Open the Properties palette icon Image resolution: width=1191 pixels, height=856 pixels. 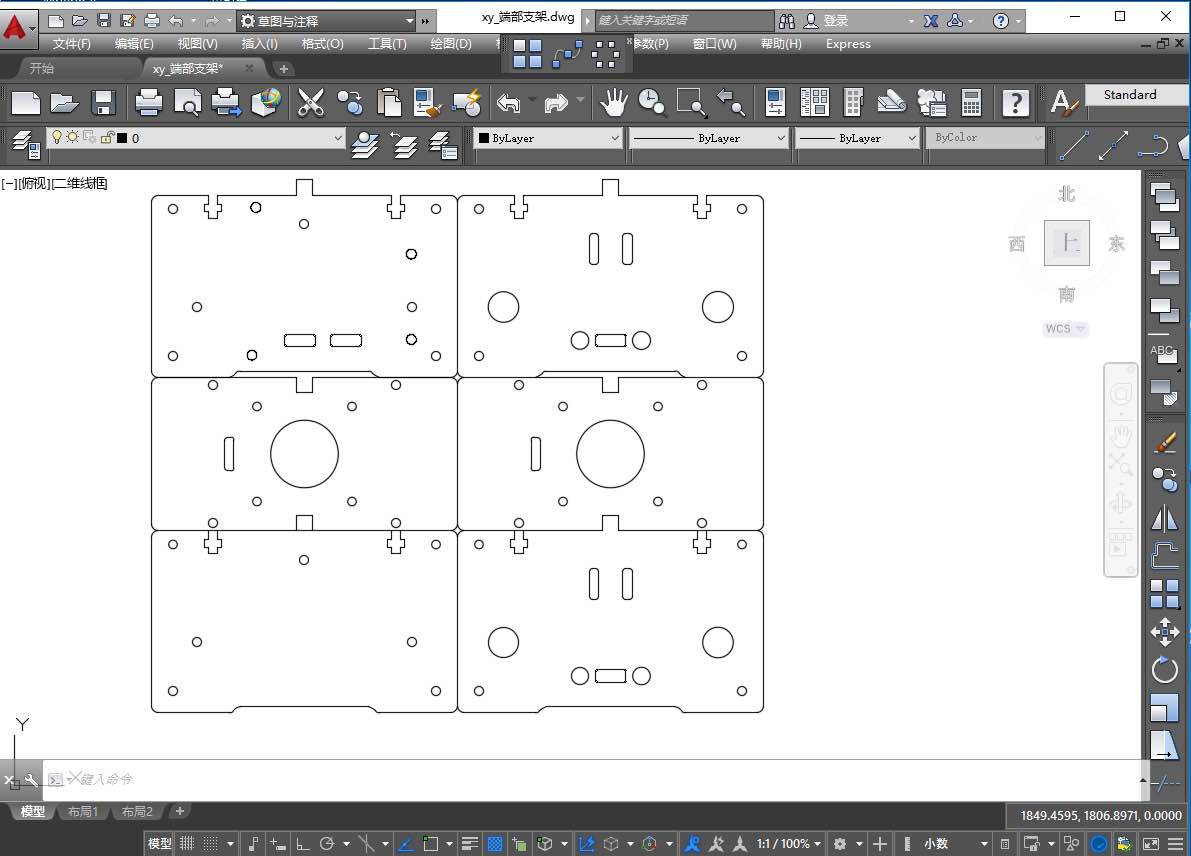pos(775,103)
